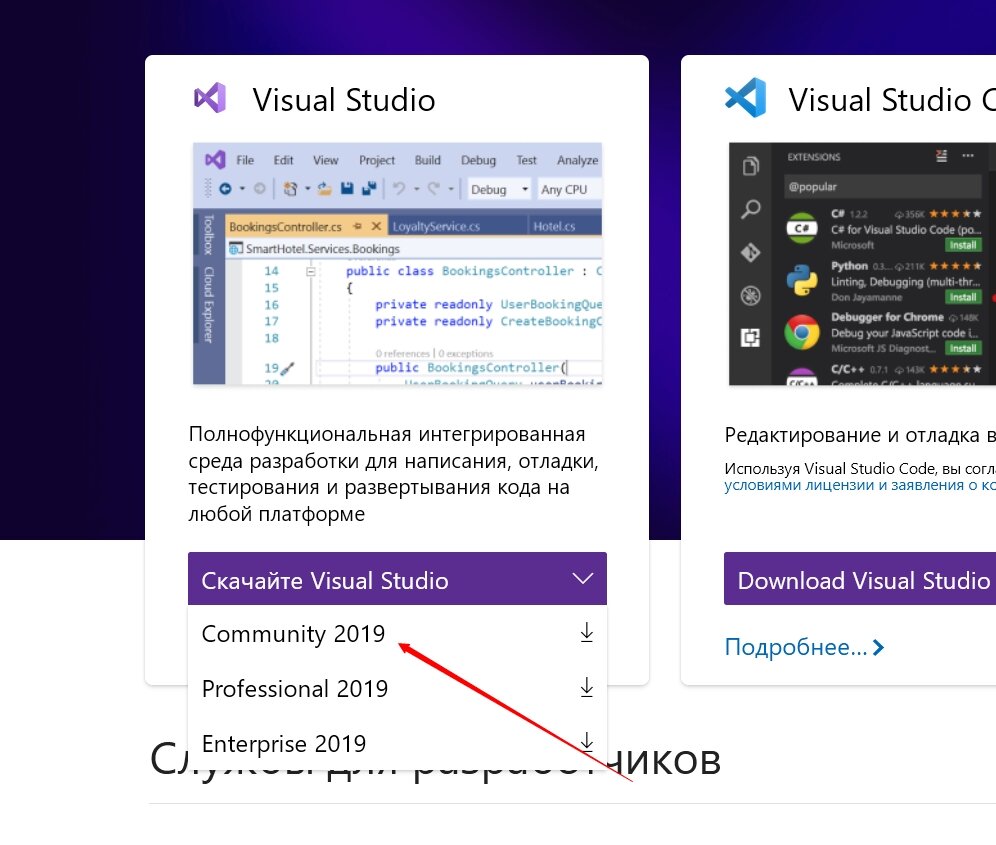This screenshot has width=996, height=845.
Task: Click the blue Visual Studio Code logo
Action: tap(745, 98)
